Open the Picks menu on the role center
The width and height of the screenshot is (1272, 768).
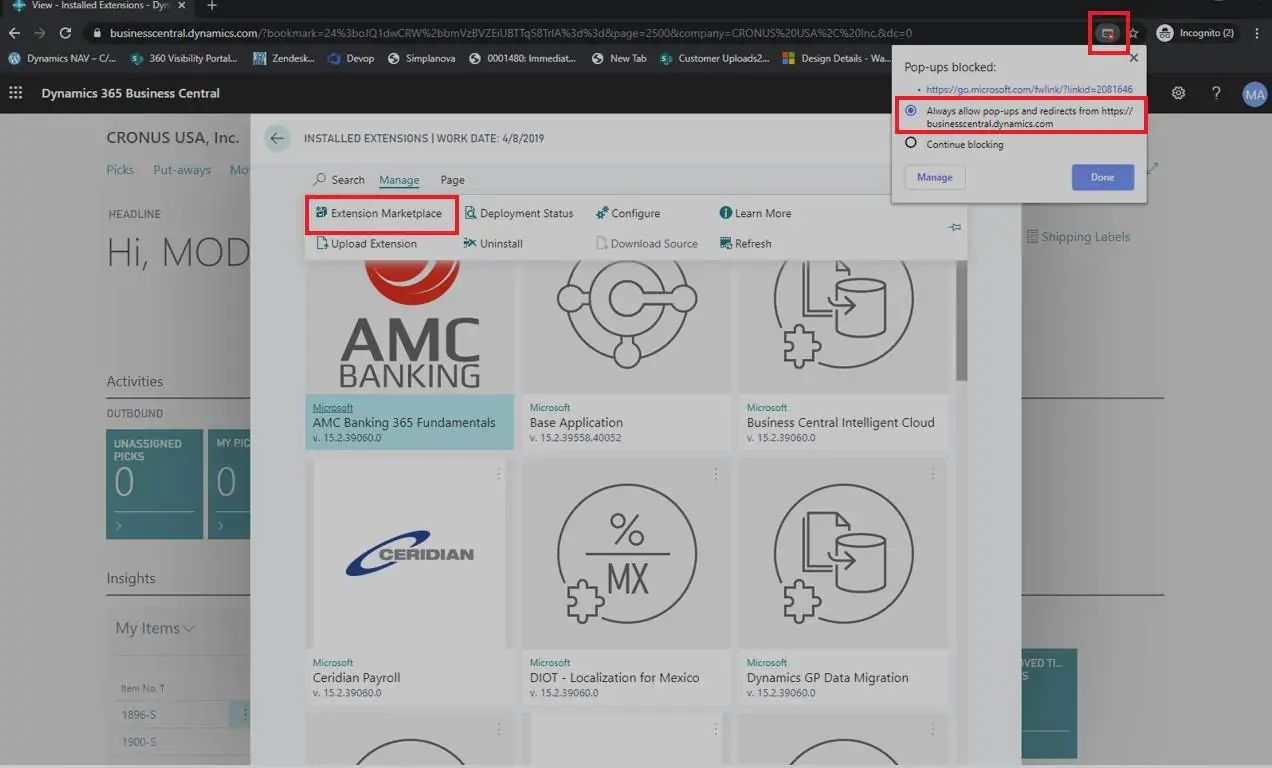click(120, 170)
